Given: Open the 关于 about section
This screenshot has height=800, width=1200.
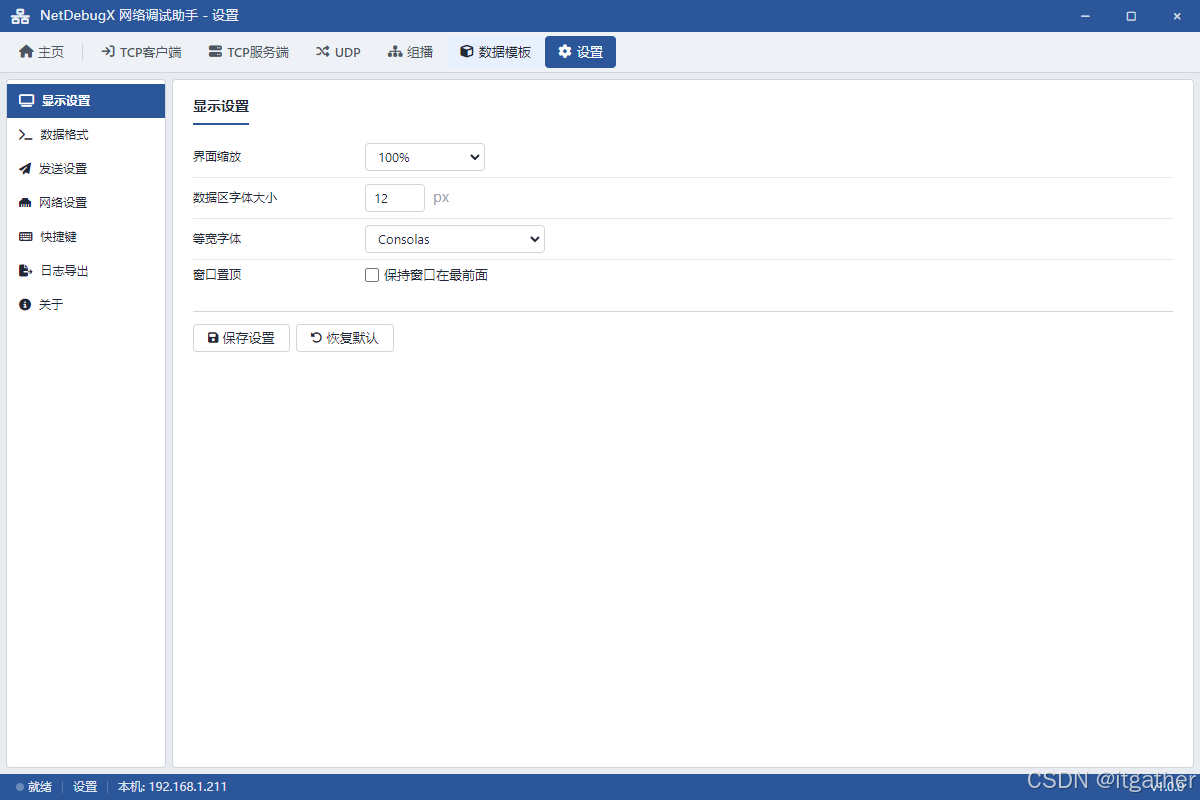Looking at the screenshot, I should coord(86,305).
